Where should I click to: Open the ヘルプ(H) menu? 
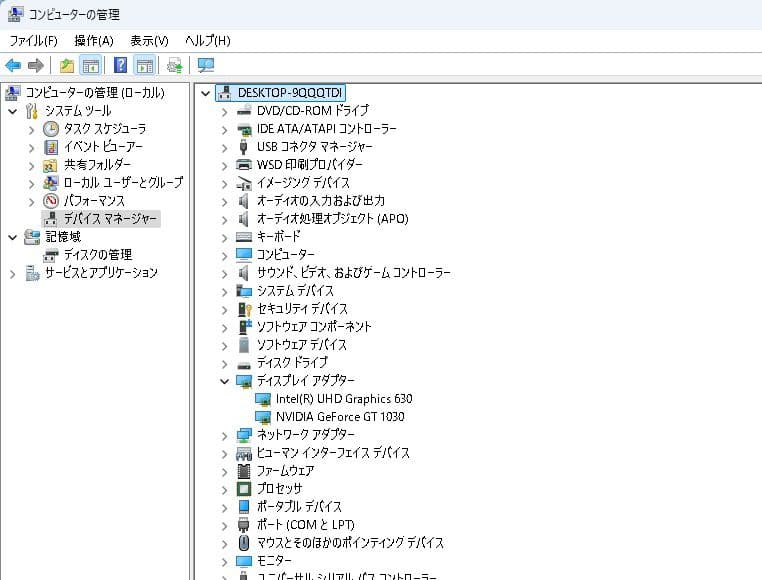[208, 41]
